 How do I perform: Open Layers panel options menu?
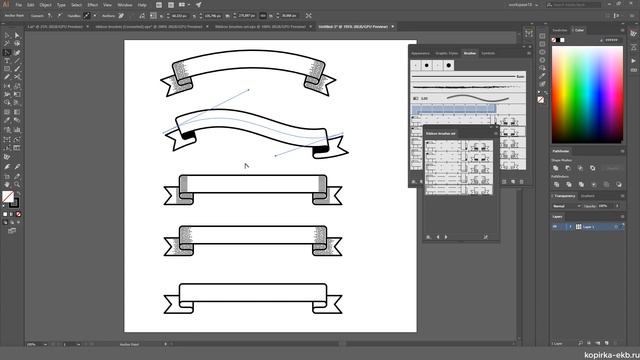pyautogui.click(x=622, y=217)
